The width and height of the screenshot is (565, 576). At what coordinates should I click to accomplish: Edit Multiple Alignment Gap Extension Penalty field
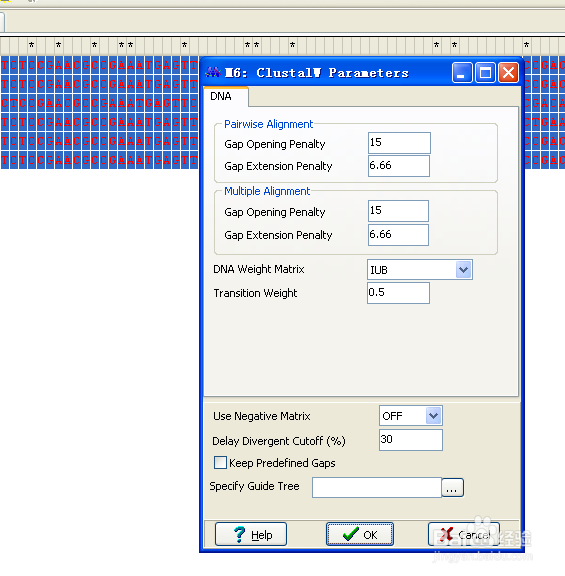[398, 235]
